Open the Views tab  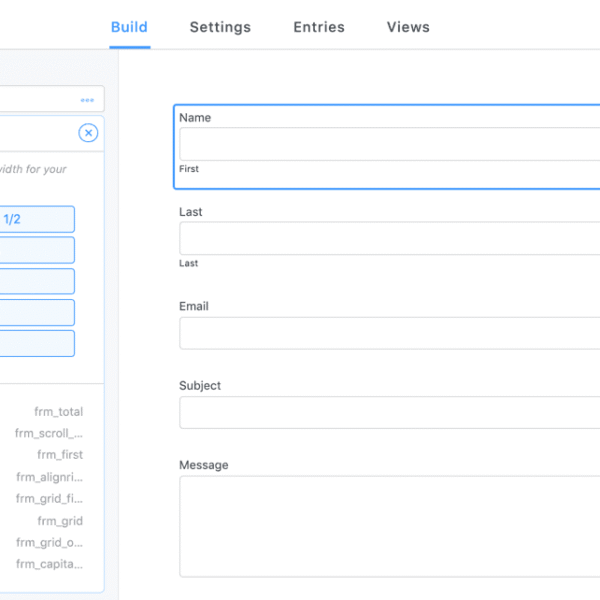408,27
